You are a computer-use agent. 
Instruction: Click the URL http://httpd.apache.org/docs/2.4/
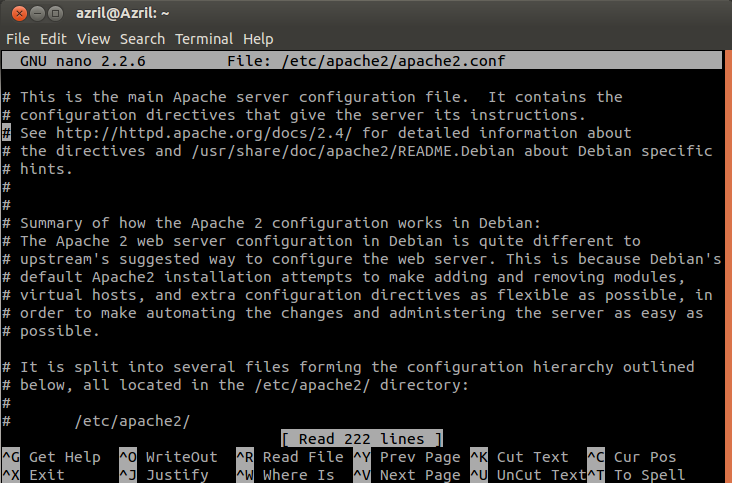click(x=204, y=133)
